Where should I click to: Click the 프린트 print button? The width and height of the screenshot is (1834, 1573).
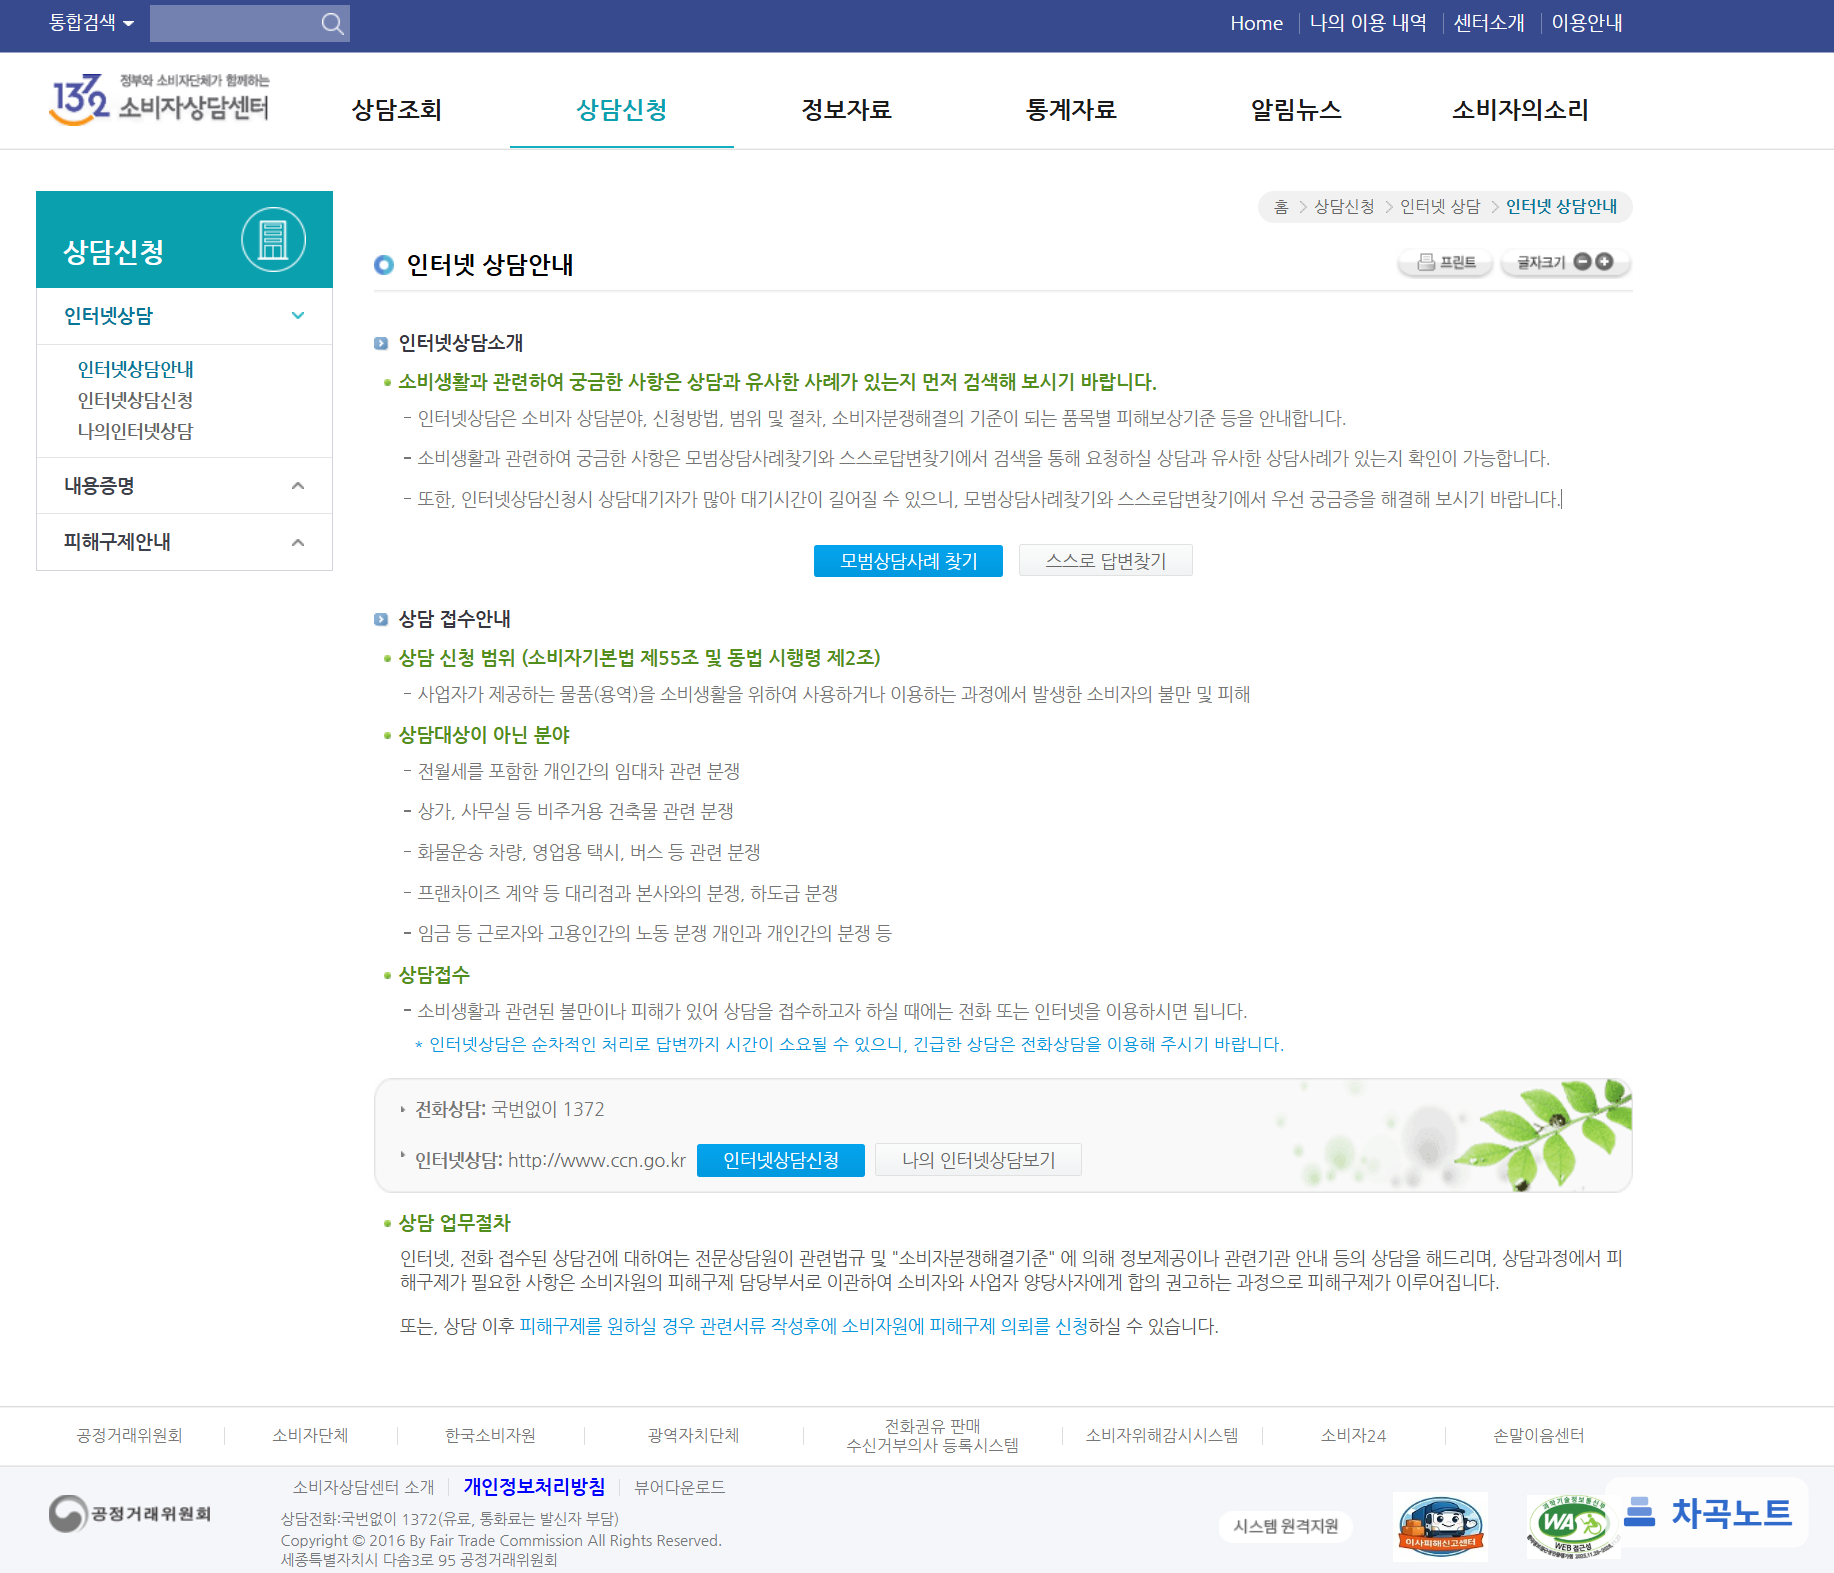pos(1445,262)
